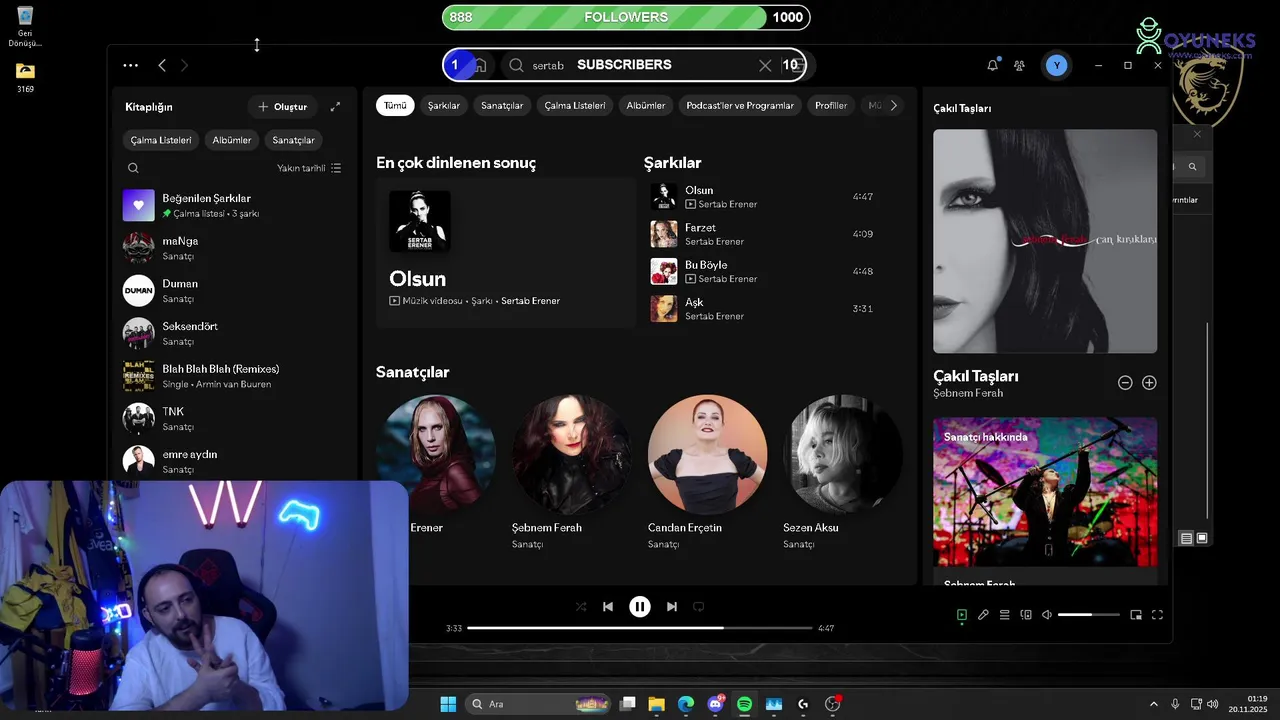Open friend activity icon
This screenshot has width=1280, height=720.
(x=1019, y=65)
